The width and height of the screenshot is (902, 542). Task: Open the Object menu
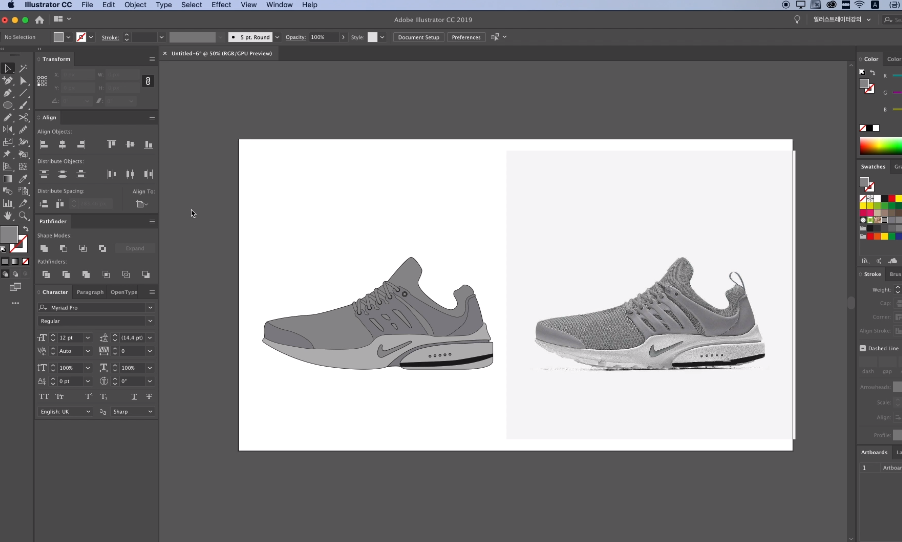135,5
